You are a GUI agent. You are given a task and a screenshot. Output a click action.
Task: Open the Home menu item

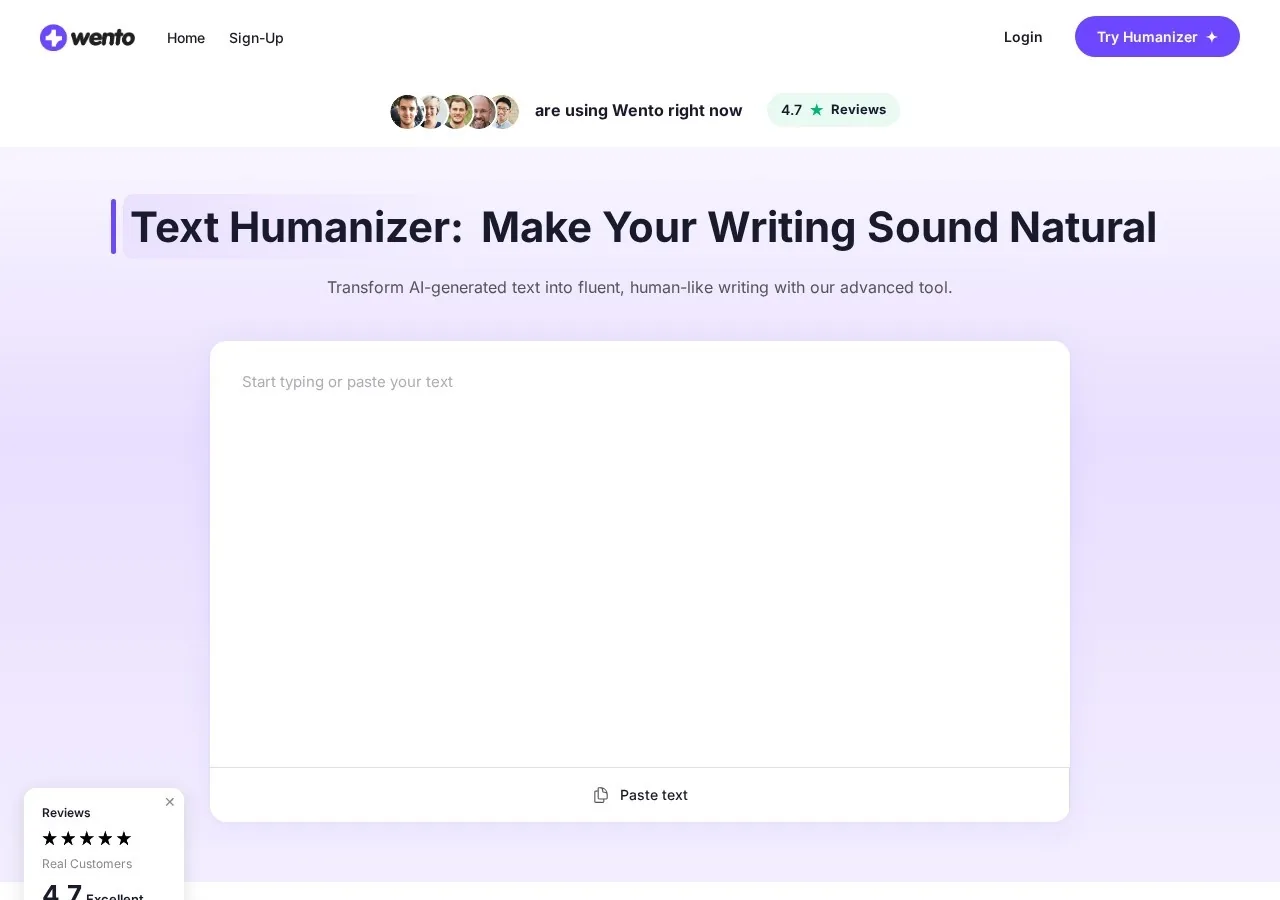tap(186, 38)
